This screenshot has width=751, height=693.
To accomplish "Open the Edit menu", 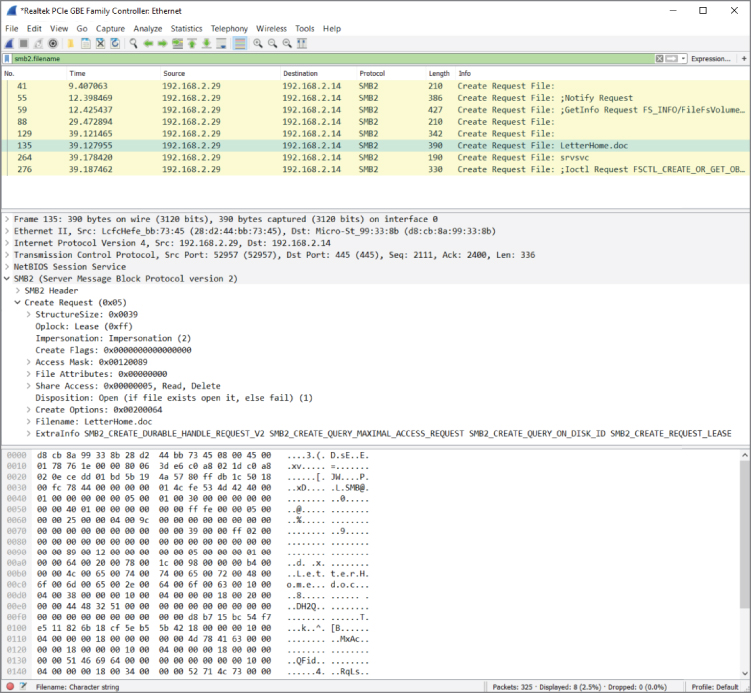I will coord(34,29).
